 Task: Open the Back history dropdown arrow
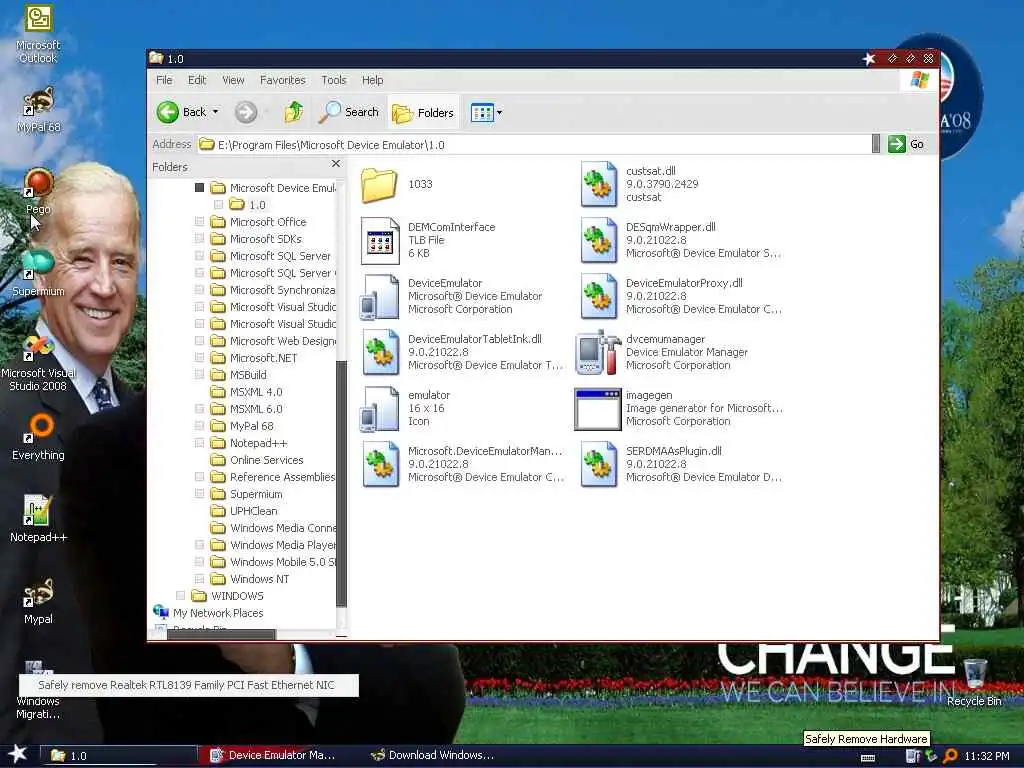pyautogui.click(x=216, y=112)
